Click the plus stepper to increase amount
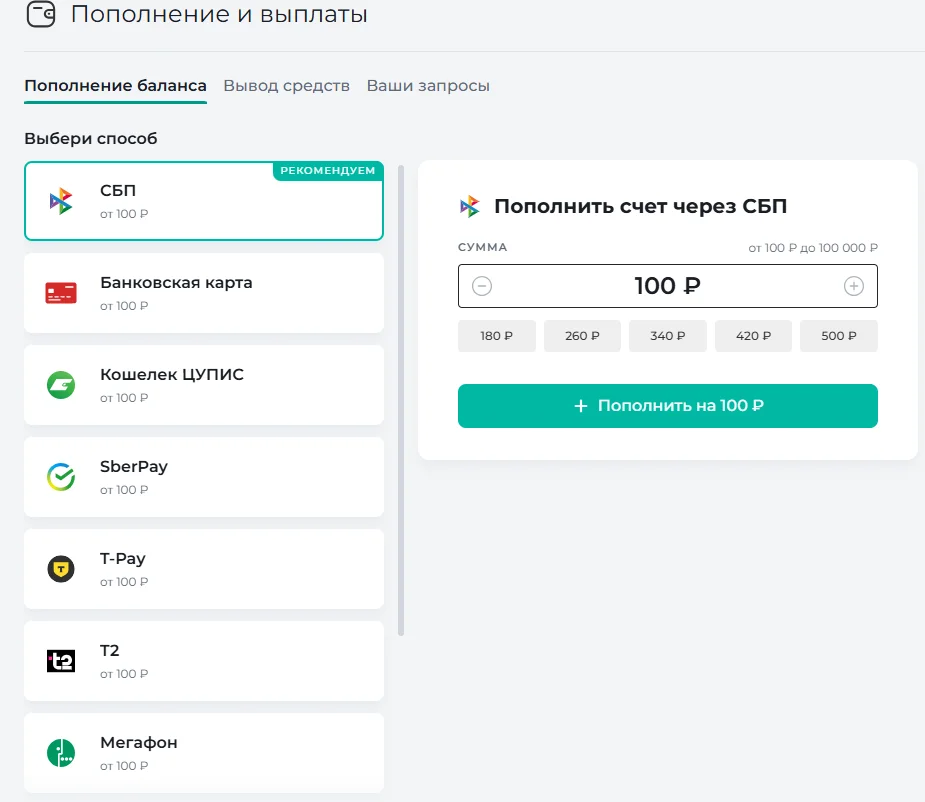The image size is (925, 802). 854,285
